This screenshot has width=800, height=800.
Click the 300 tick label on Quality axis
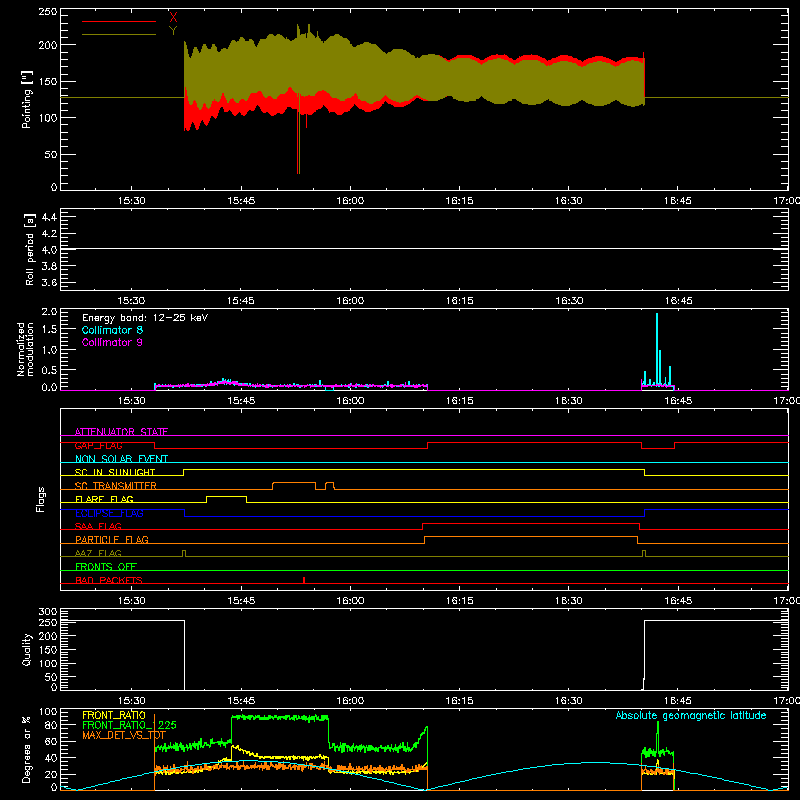[x=47, y=612]
